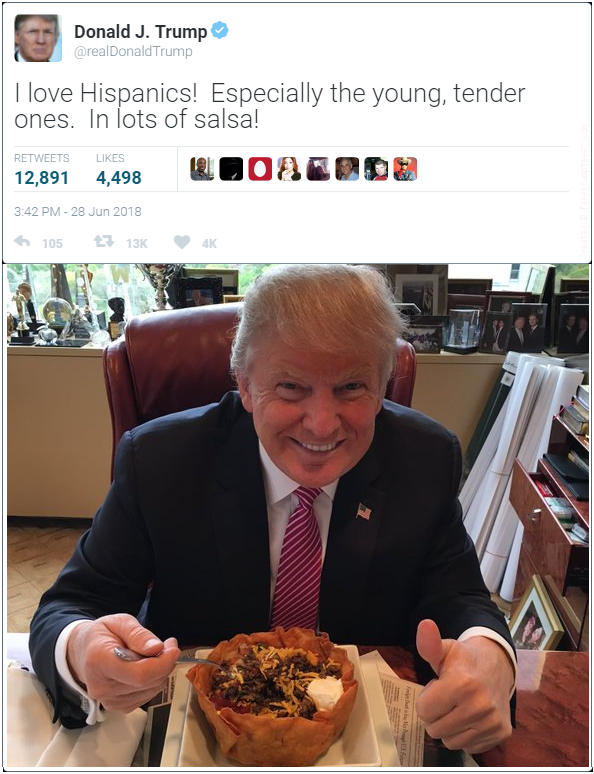Open the @realDonaldTrump handle link
Image resolution: width=594 pixels, height=774 pixels.
[x=133, y=52]
